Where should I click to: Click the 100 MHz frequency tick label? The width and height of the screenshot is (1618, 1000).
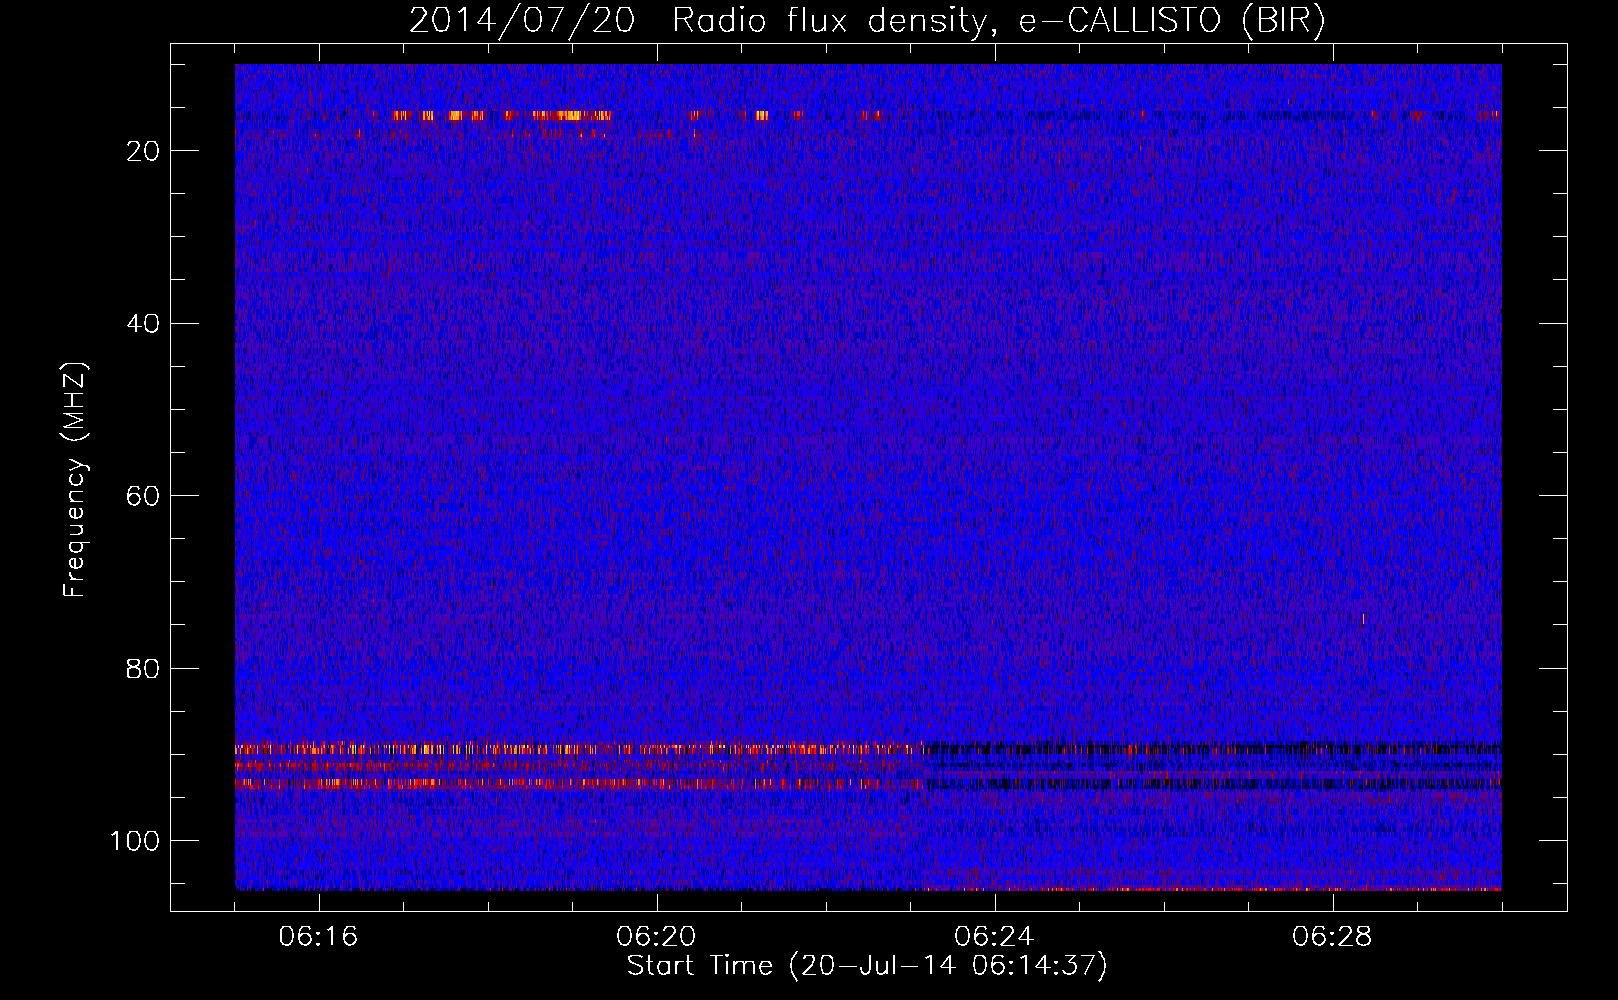(x=135, y=841)
